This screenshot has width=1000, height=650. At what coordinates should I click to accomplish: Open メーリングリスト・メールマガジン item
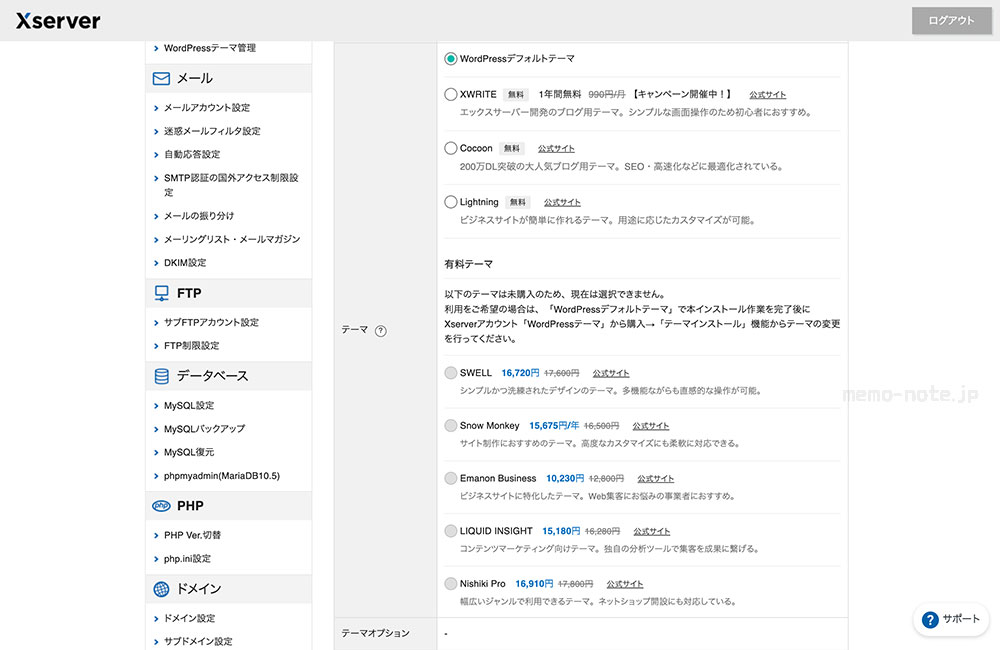(x=232, y=239)
